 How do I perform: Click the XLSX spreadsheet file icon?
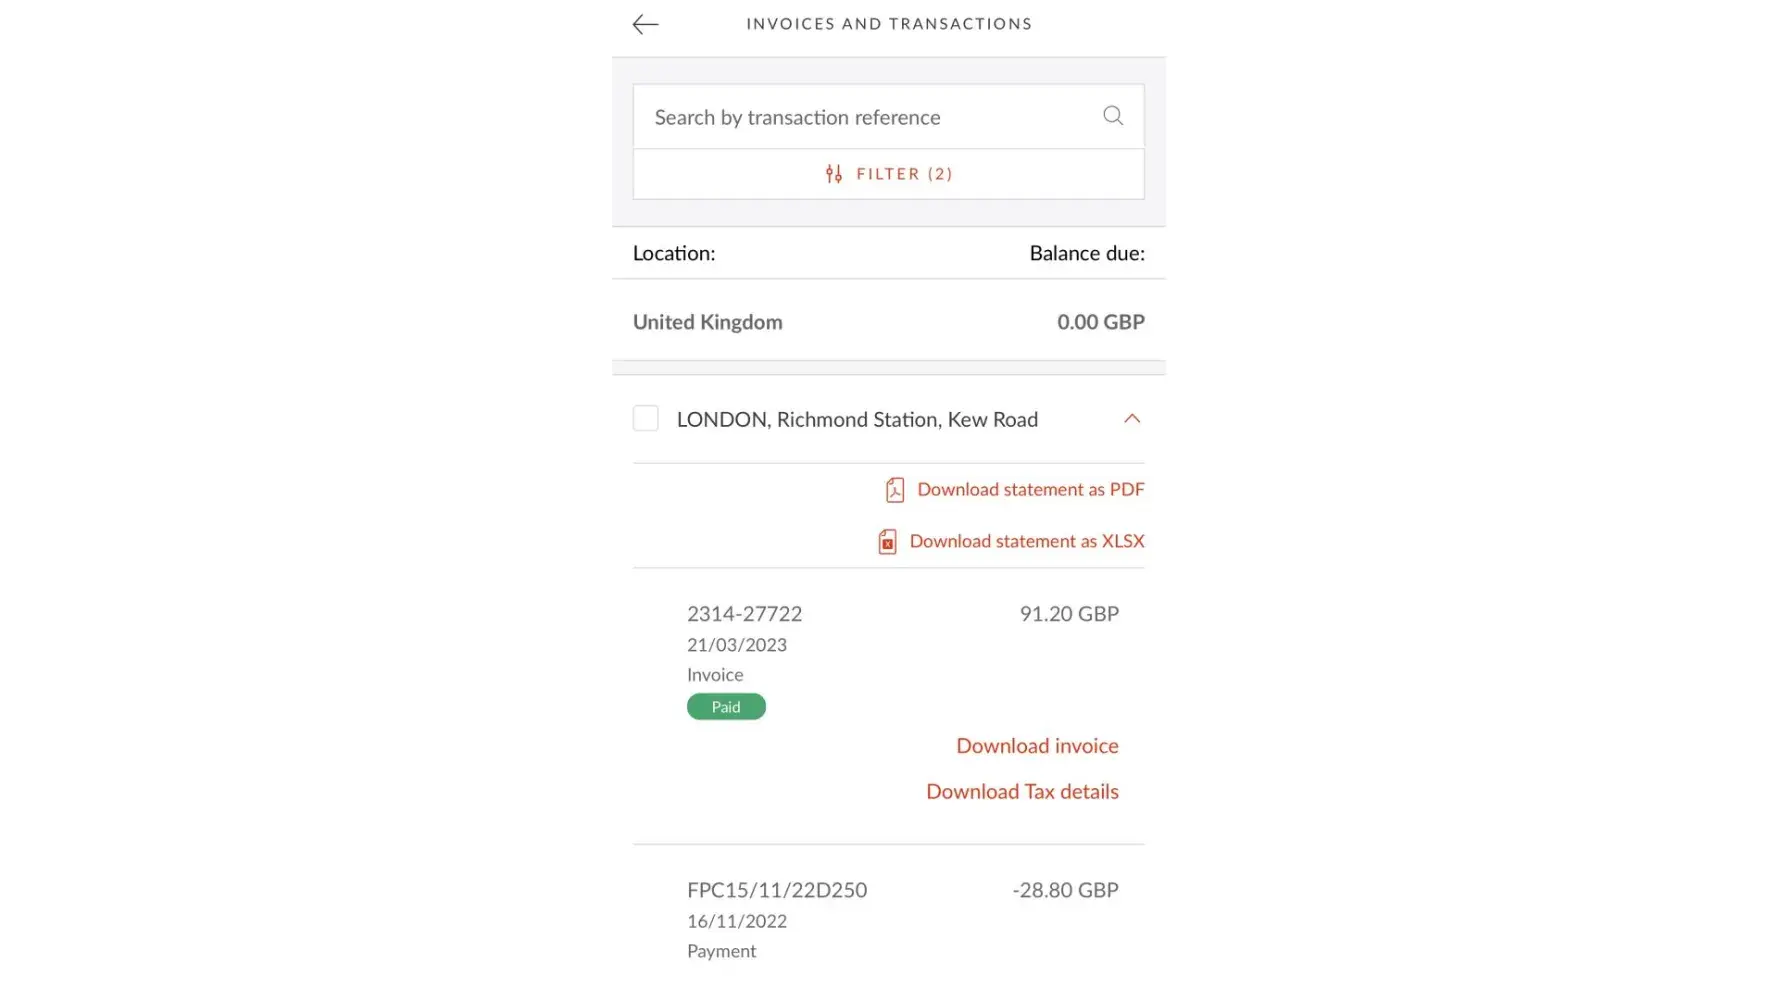887,542
